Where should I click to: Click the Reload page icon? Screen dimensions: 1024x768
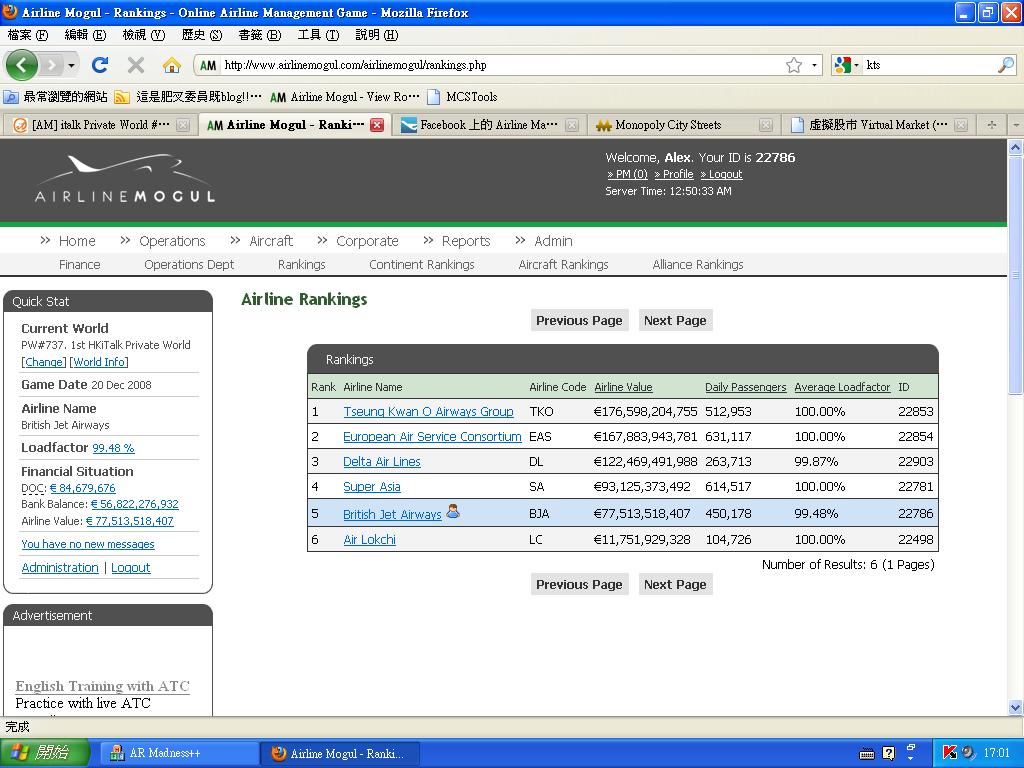99,65
